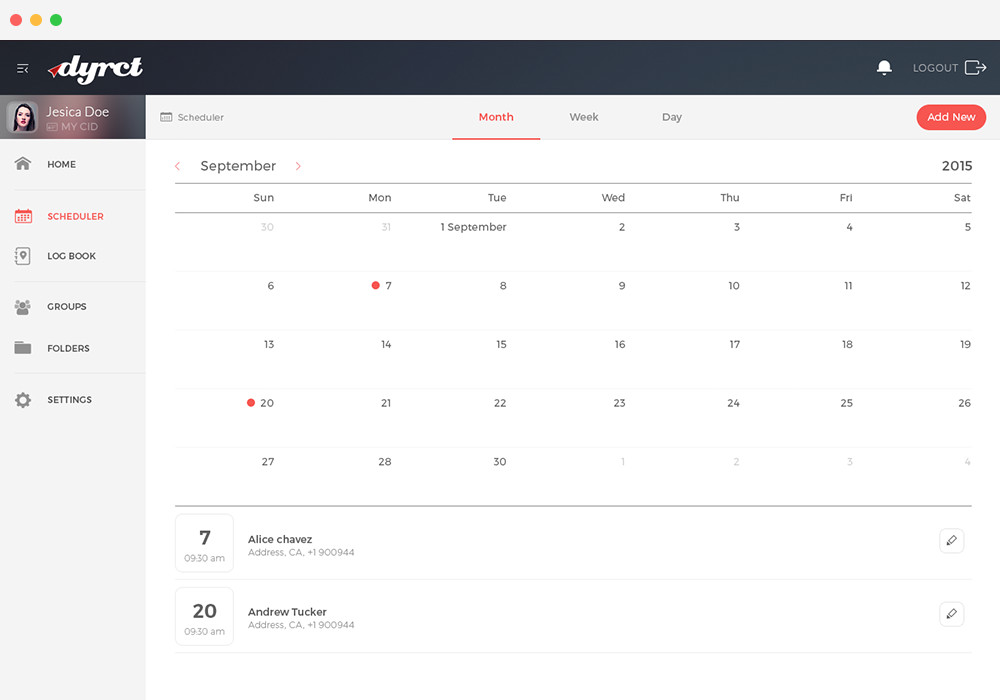Viewport: 1000px width, 700px height.
Task: Open SETTINGS in the sidebar
Action: pyautogui.click(x=70, y=400)
